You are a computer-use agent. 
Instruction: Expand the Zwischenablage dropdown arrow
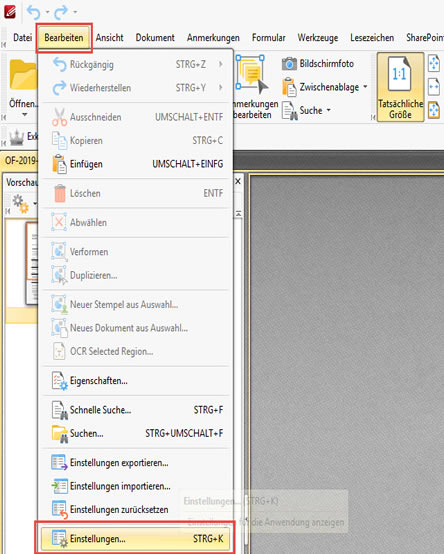tap(365, 87)
